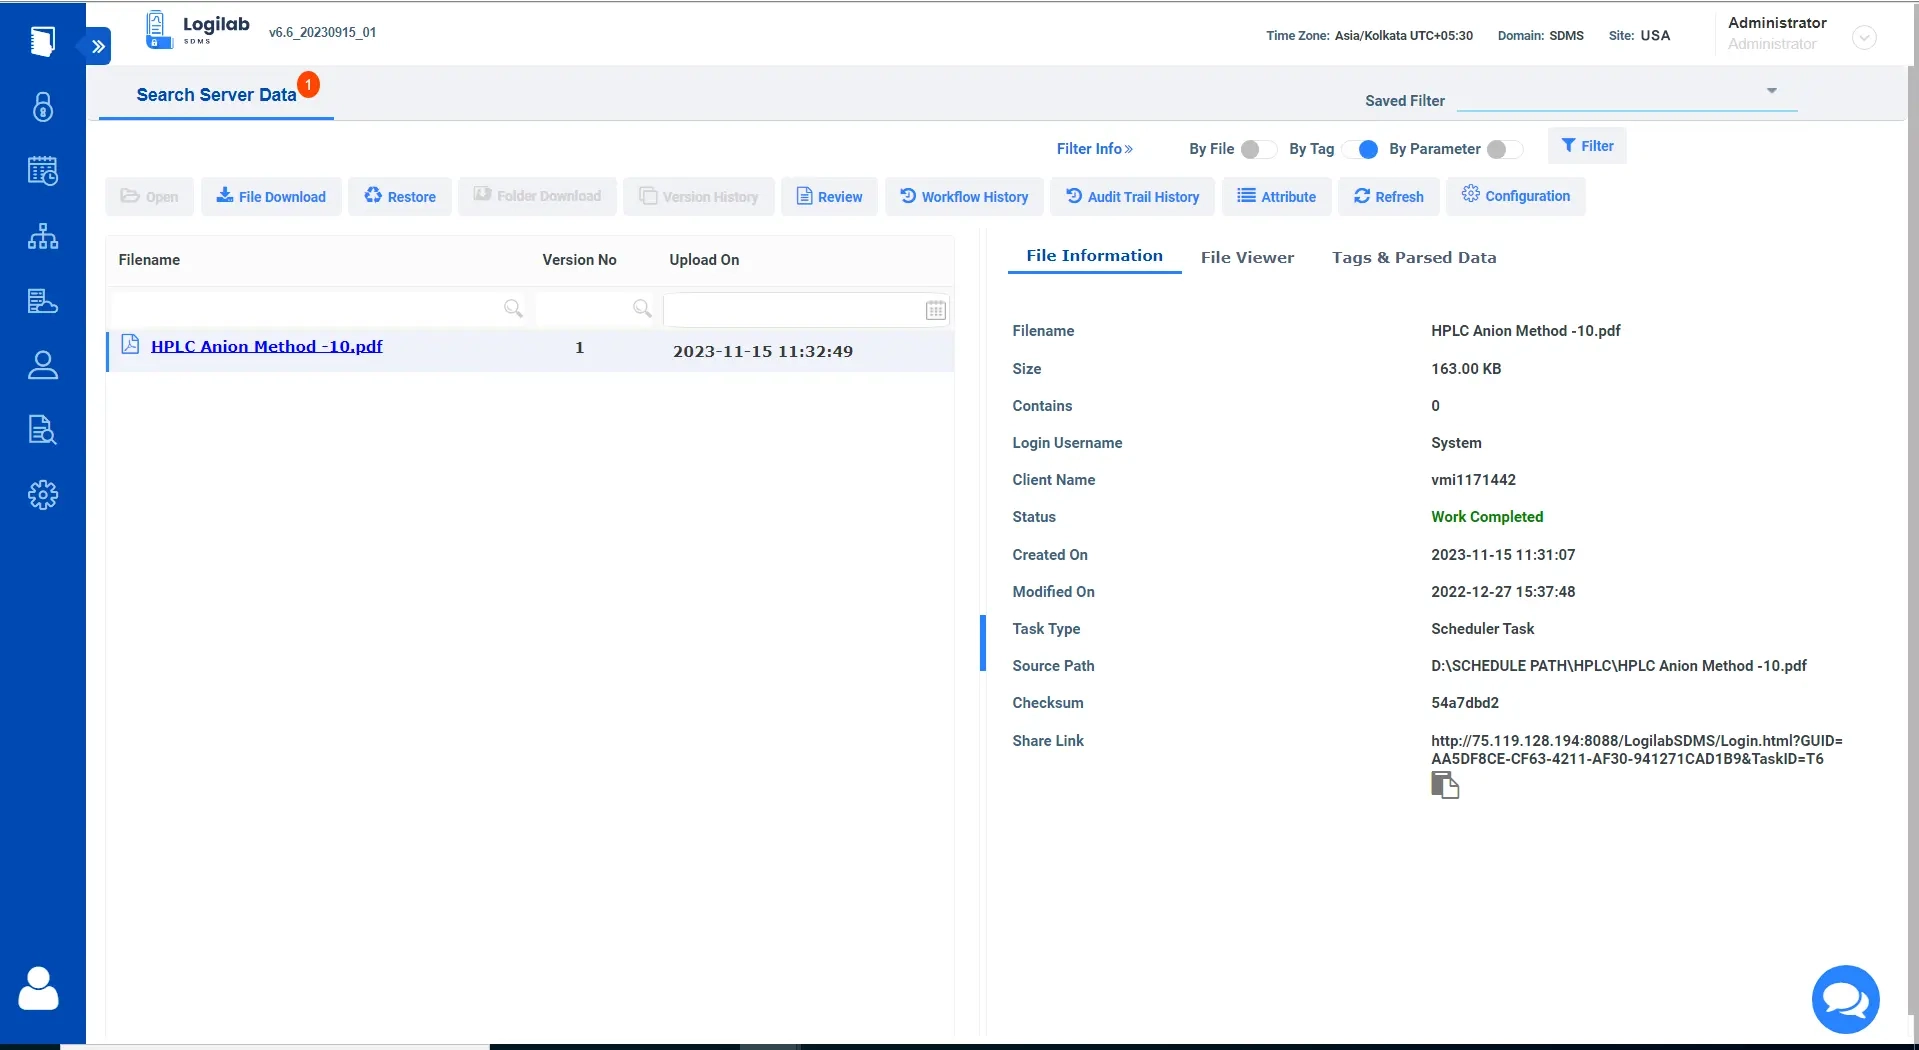Click the Folder Download button
The image size is (1919, 1050).
coord(537,196)
